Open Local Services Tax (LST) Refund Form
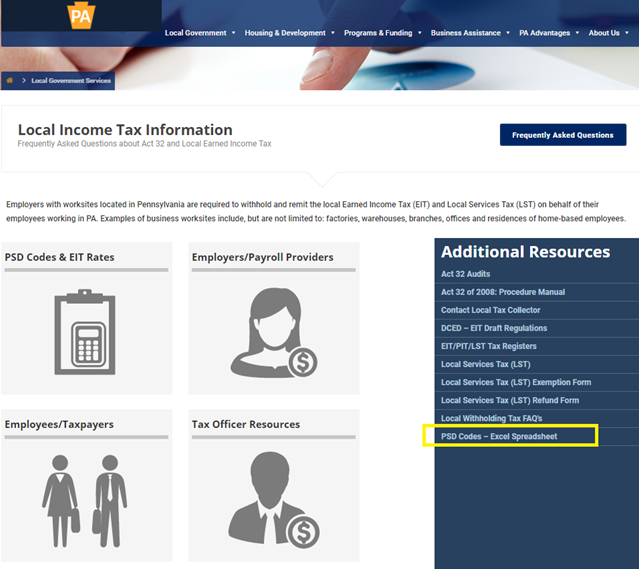Viewport: 639px width, 569px height. point(510,400)
